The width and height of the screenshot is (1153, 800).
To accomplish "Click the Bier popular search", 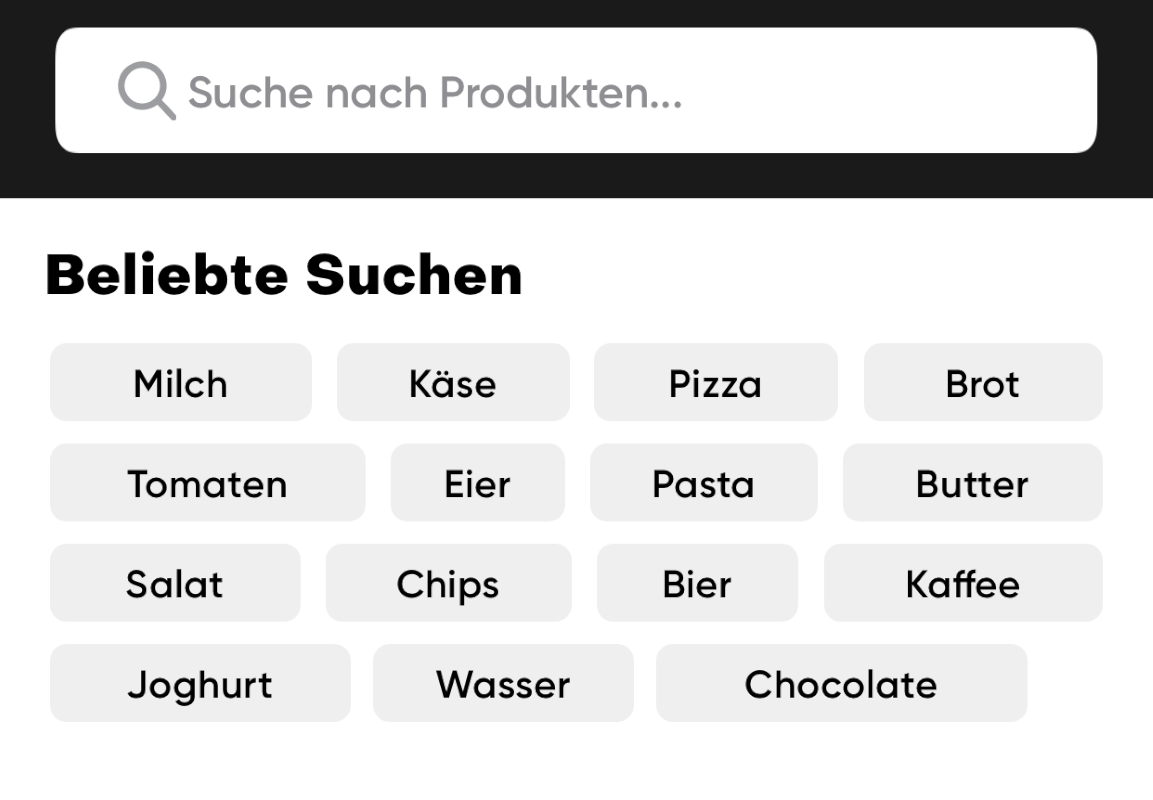I will coord(697,583).
